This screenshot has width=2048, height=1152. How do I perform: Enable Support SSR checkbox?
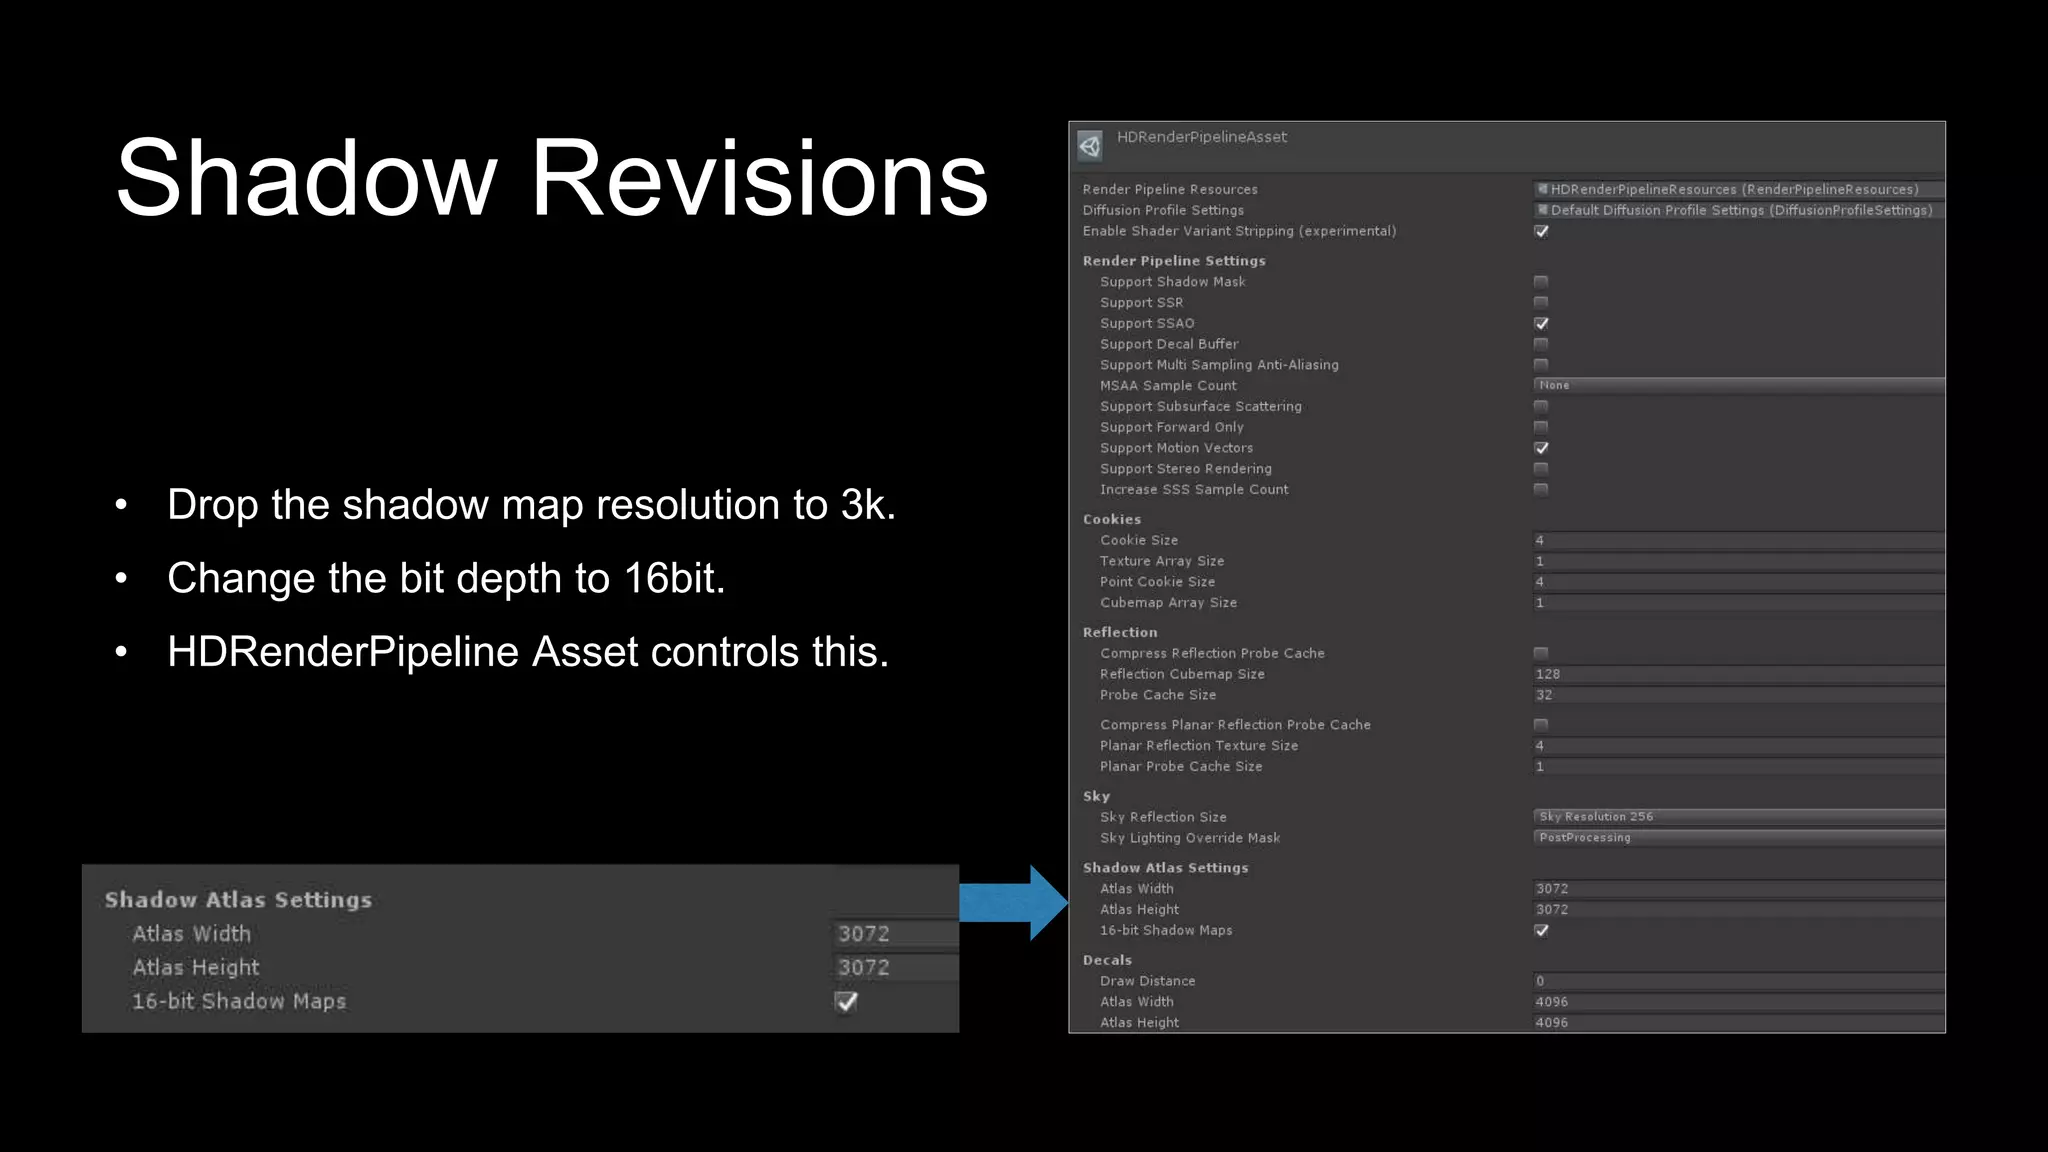coord(1541,302)
